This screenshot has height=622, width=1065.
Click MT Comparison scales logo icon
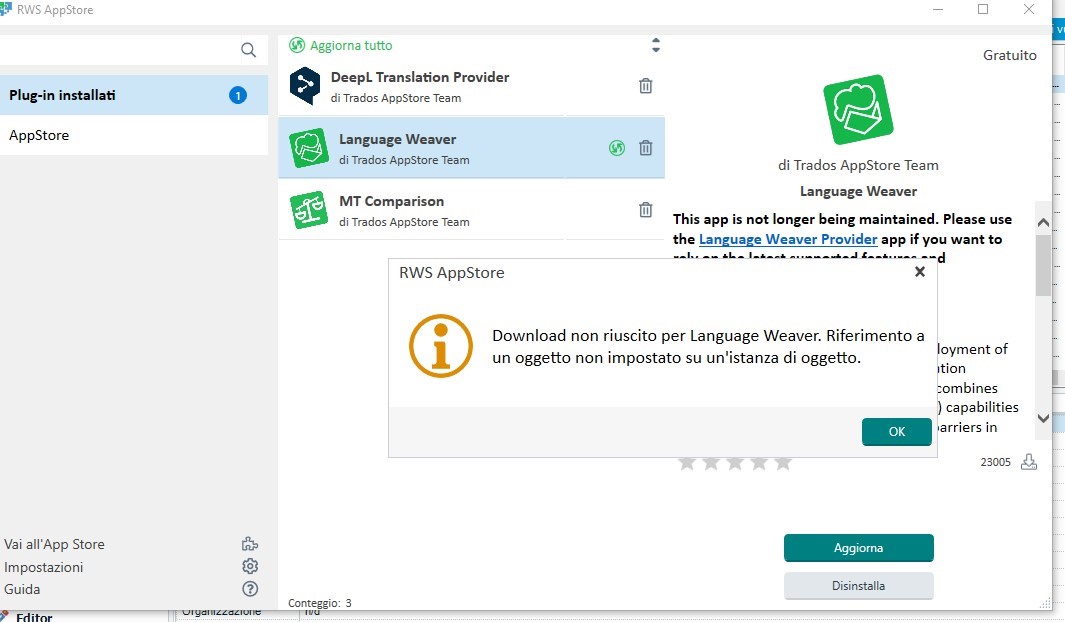[309, 209]
